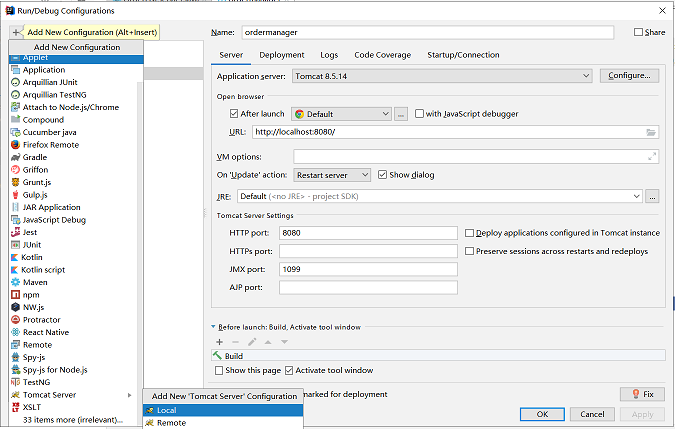The height and width of the screenshot is (429, 675).
Task: Select Remote in Tomcat Server submenu
Action: tap(223, 423)
